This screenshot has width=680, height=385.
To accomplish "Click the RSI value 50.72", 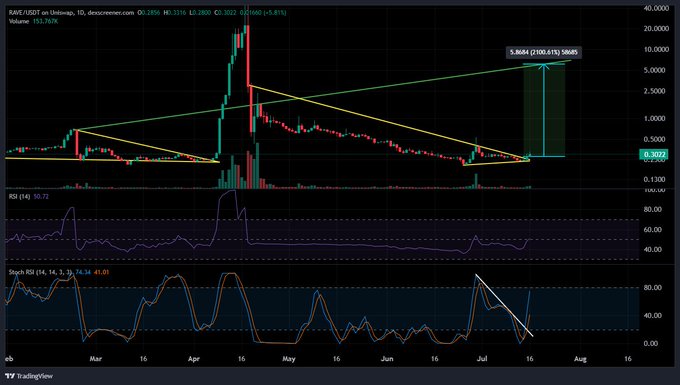I will (x=41, y=196).
